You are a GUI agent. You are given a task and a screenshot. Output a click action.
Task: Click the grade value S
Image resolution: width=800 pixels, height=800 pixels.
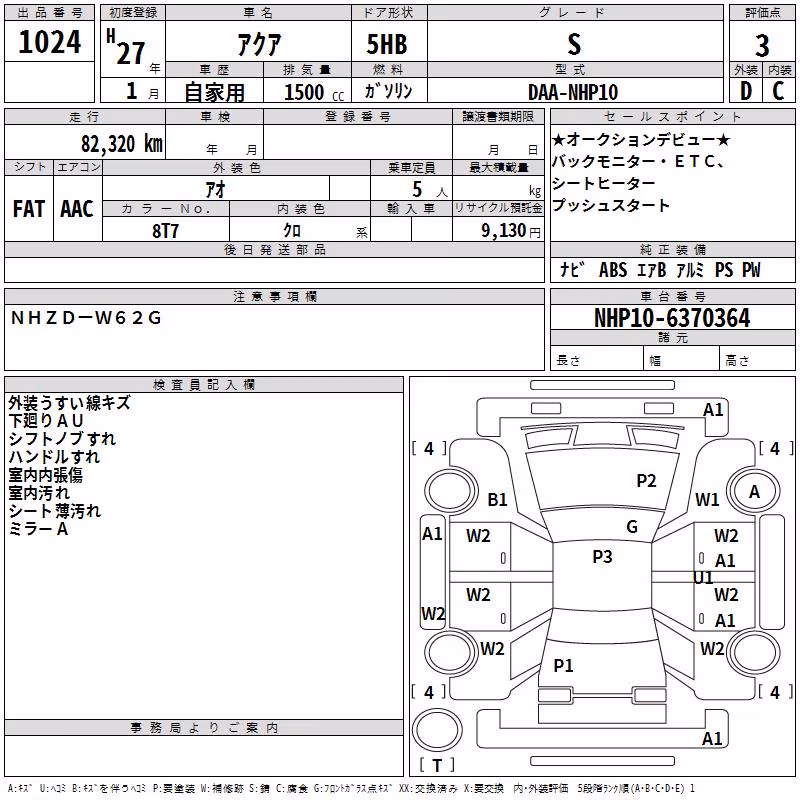coord(574,44)
